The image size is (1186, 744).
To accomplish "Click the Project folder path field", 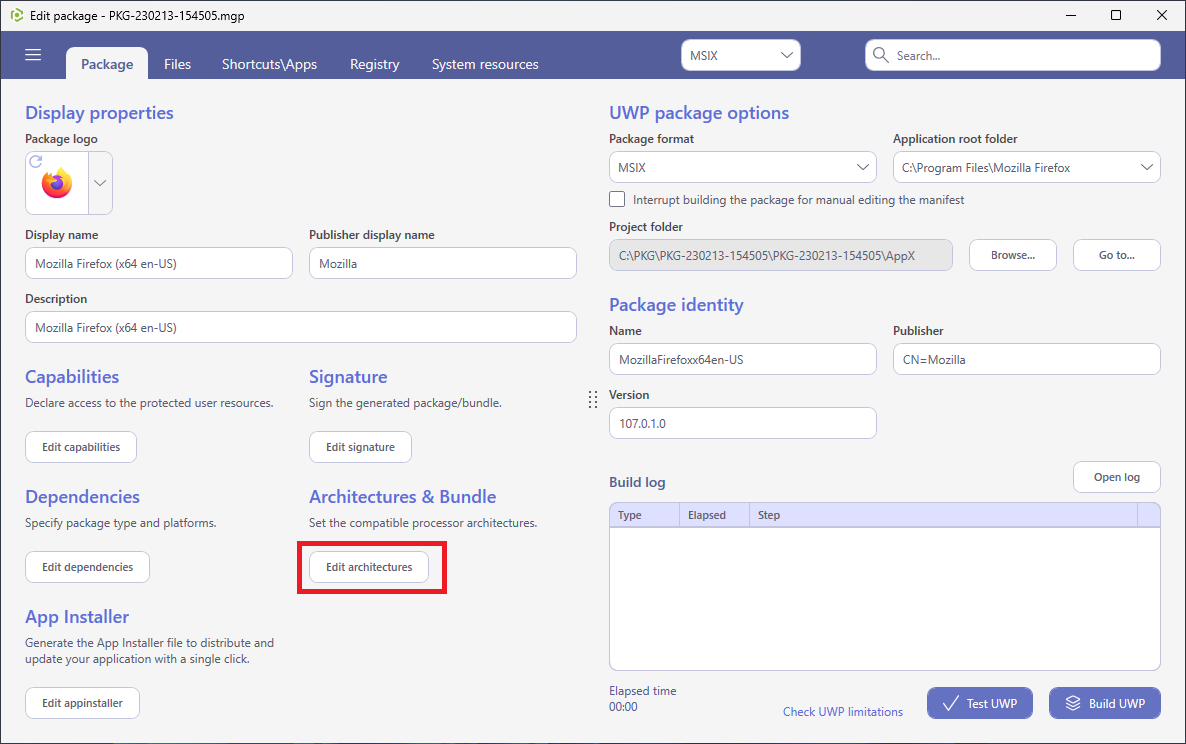I will pos(781,255).
